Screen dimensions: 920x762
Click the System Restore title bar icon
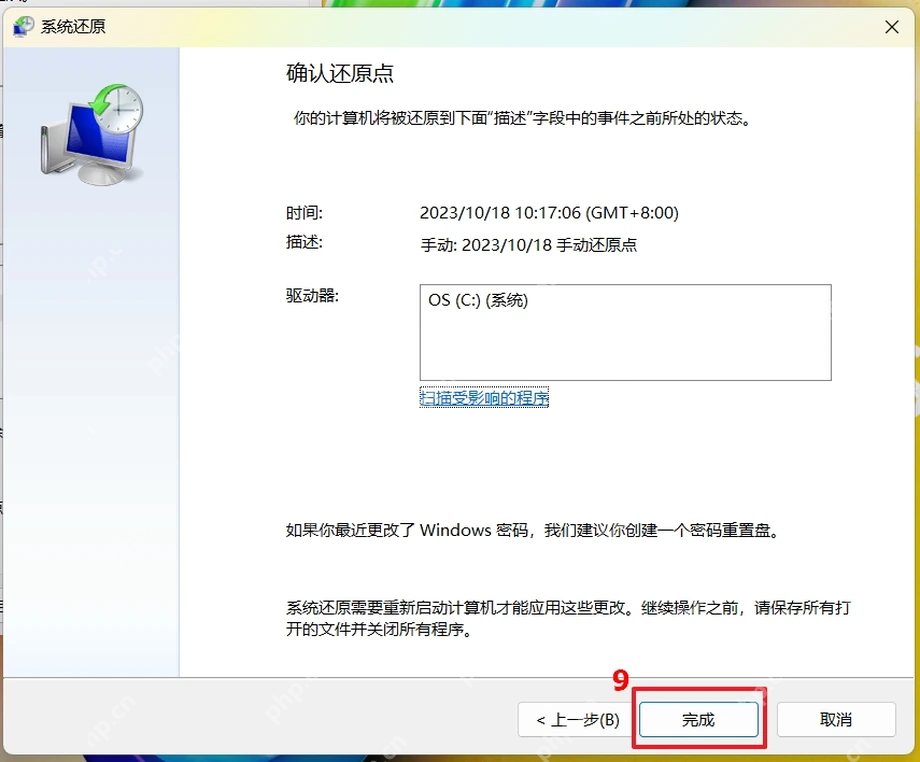point(23,26)
